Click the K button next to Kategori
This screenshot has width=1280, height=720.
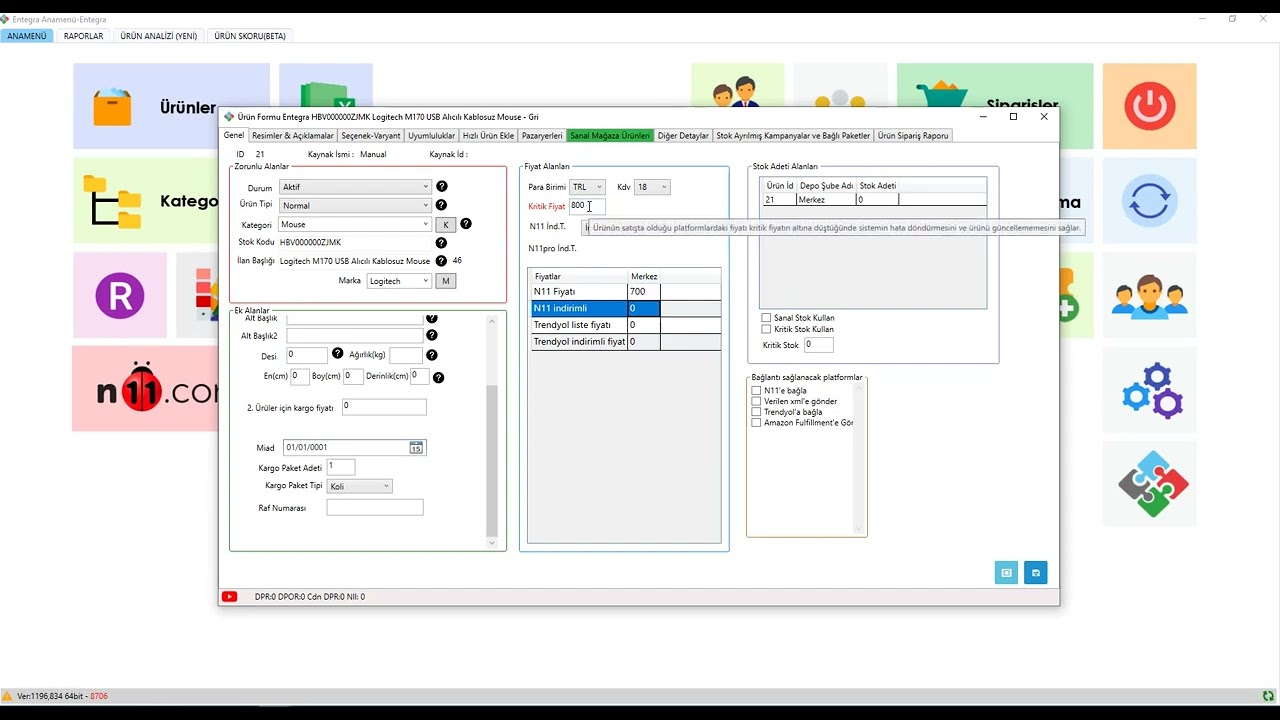tap(446, 225)
